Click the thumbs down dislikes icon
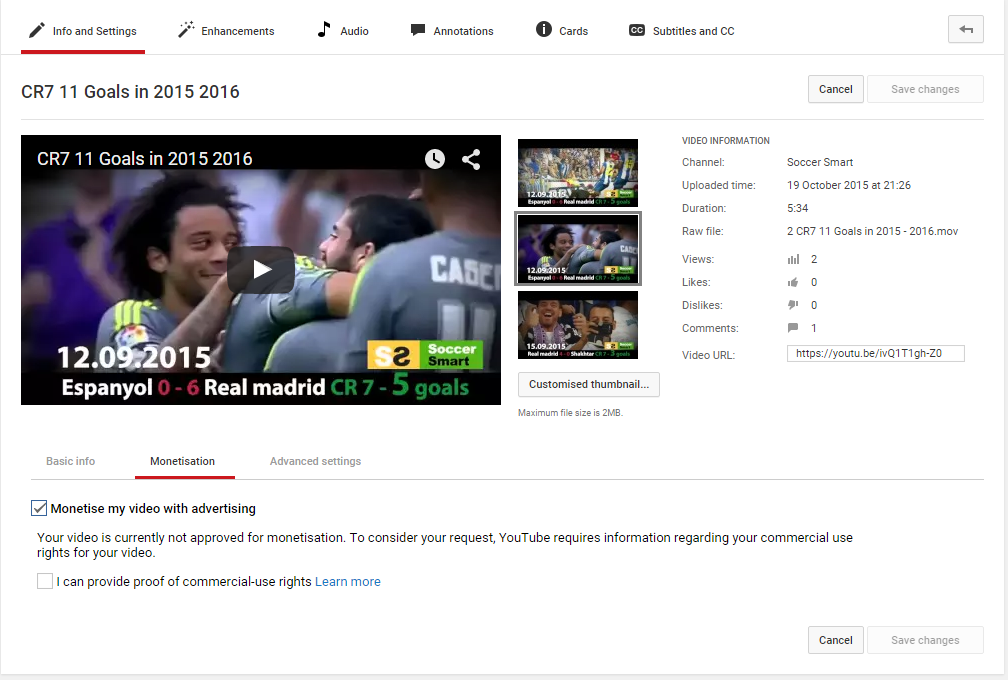 coord(793,305)
